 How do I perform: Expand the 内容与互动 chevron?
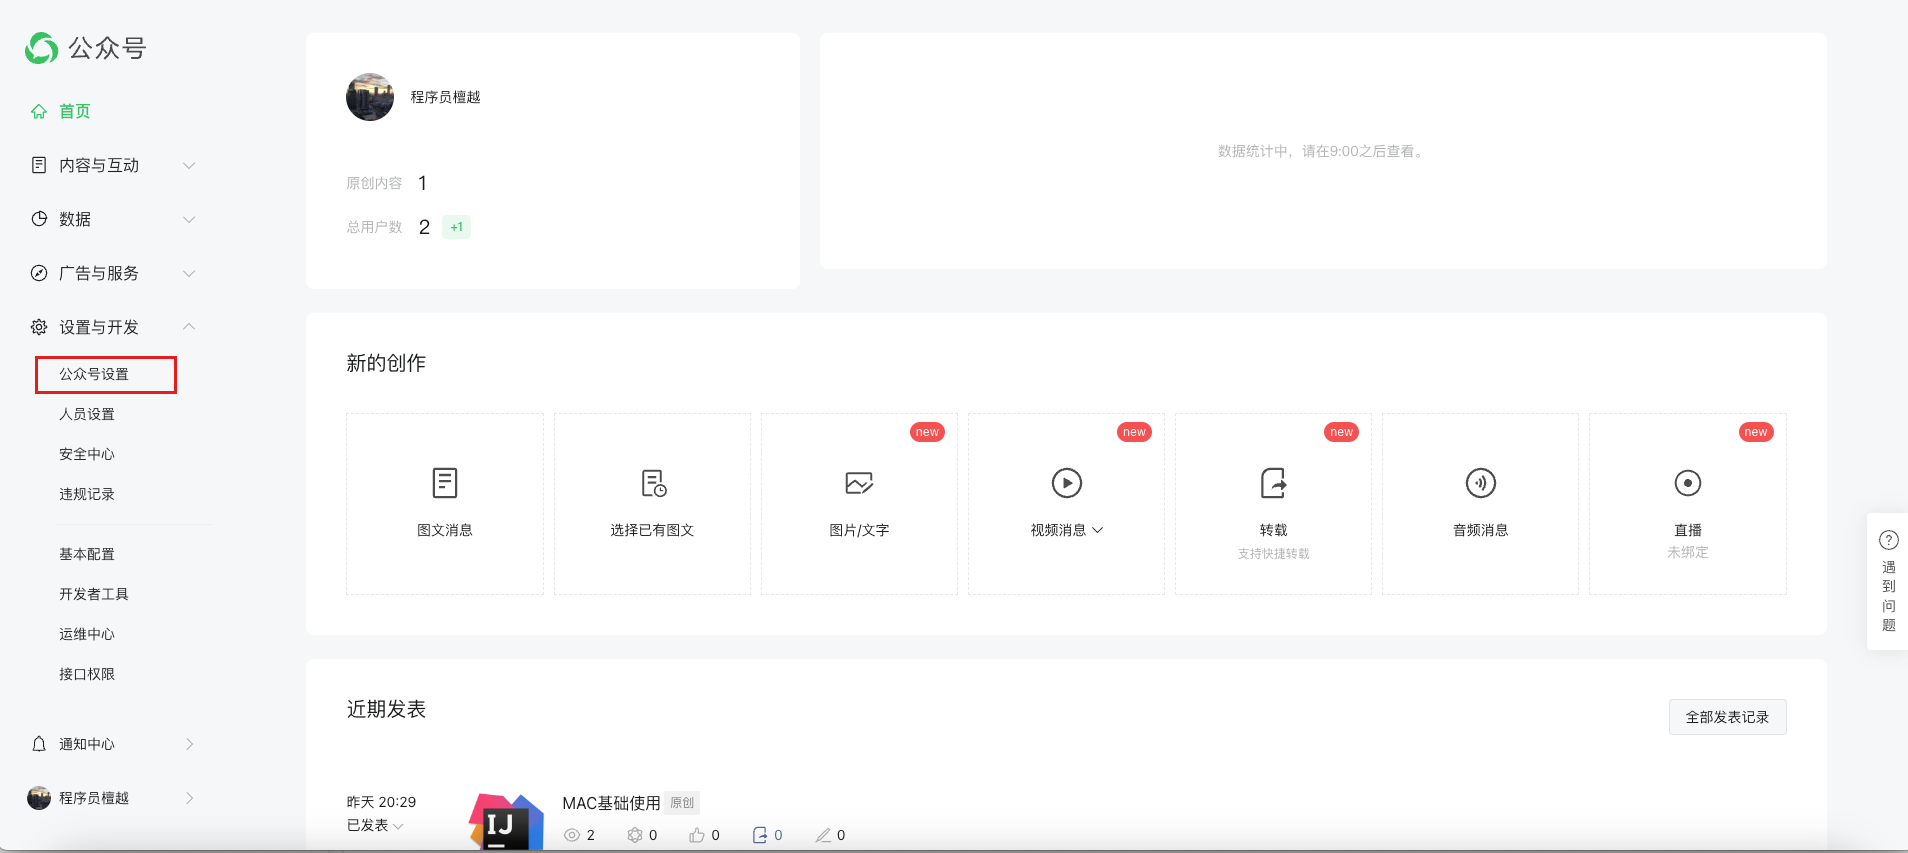tap(189, 165)
